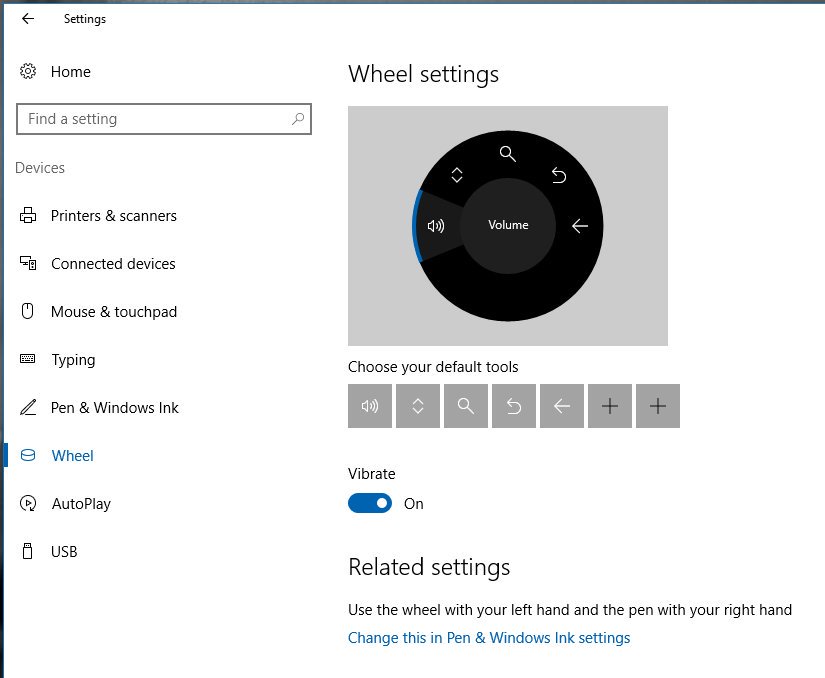The image size is (825, 678).
Task: Click the Devices section label
Action: click(40, 168)
